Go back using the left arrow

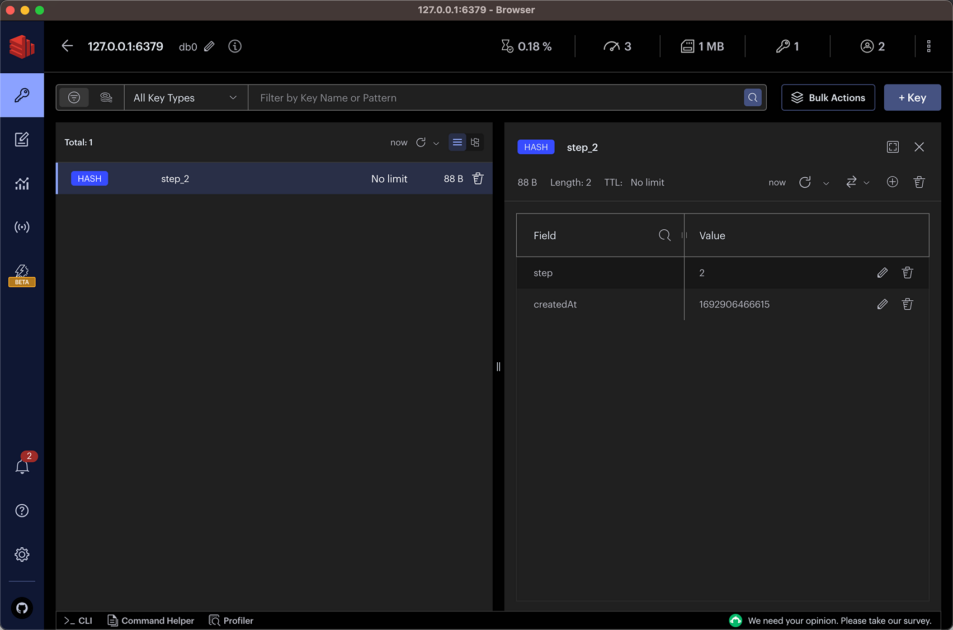pos(67,46)
